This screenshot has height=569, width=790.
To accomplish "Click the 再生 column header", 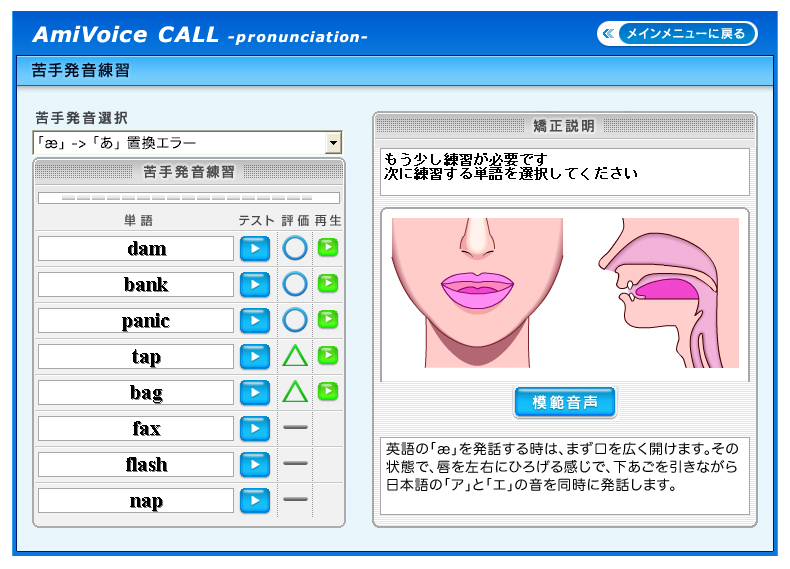I will click(x=328, y=220).
